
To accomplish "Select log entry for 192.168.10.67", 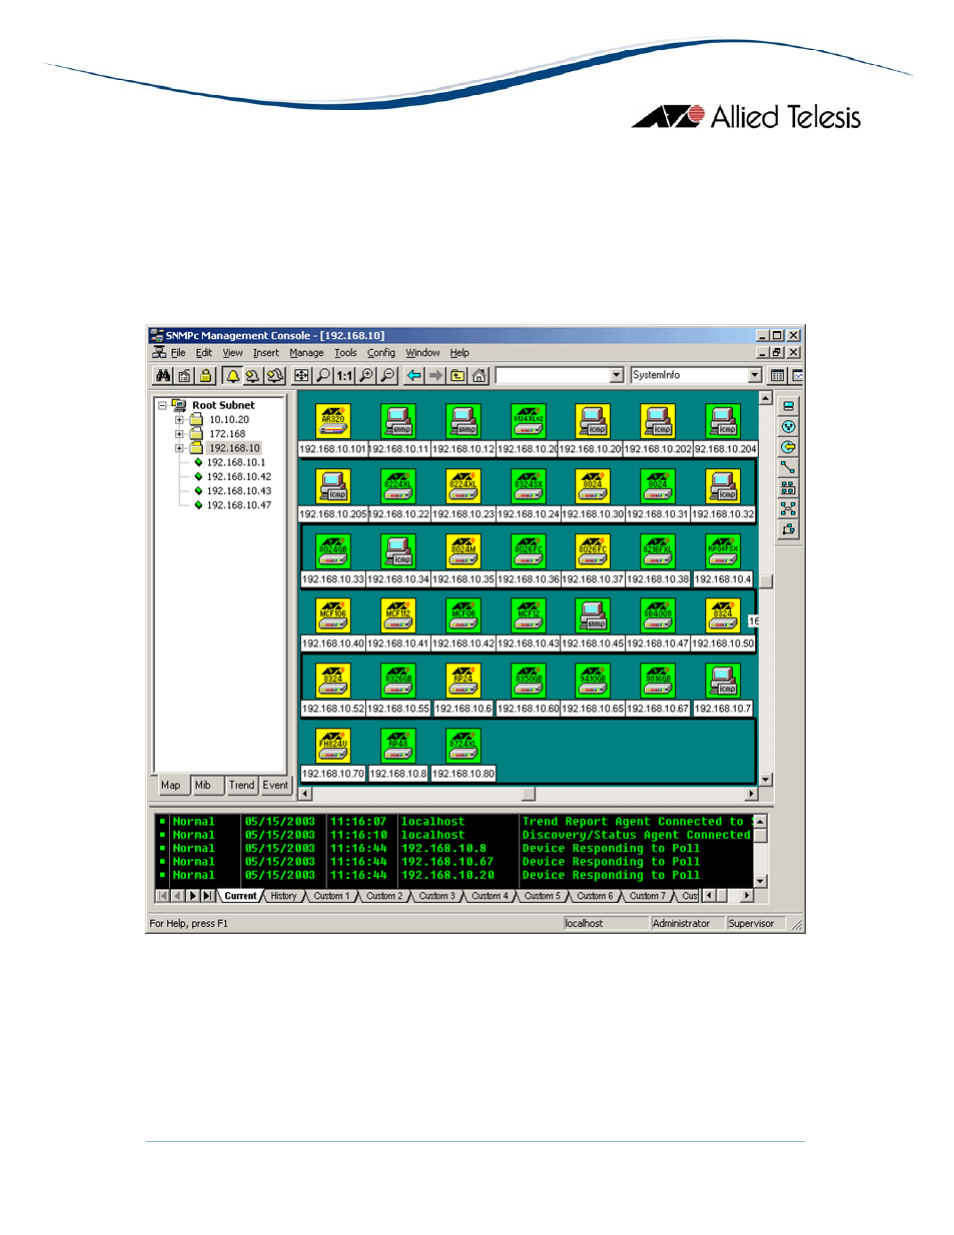I will [455, 862].
